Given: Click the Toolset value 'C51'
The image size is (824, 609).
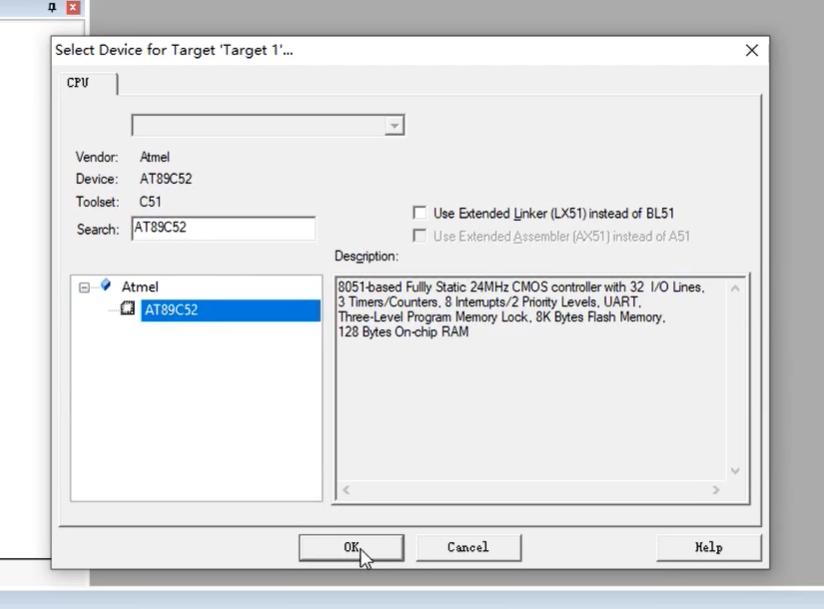Looking at the screenshot, I should click(150, 202).
